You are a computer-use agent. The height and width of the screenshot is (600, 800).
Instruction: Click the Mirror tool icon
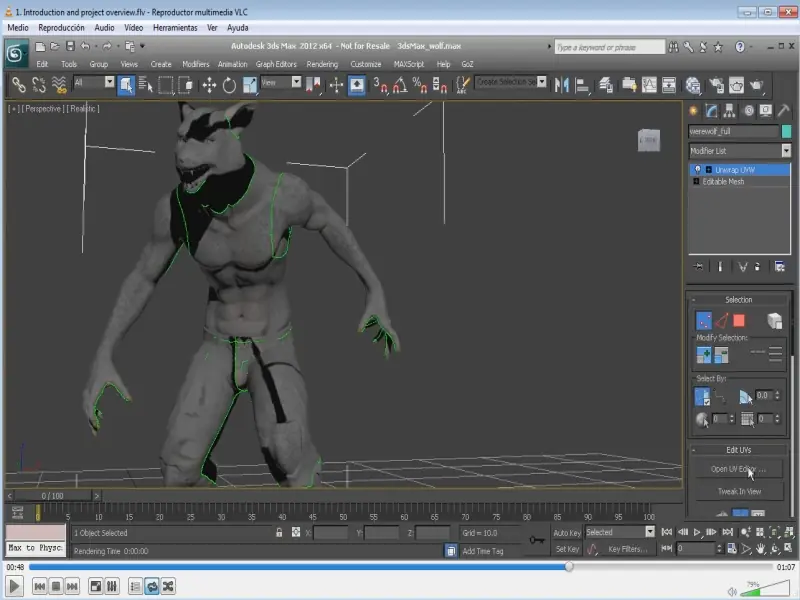[x=562, y=85]
